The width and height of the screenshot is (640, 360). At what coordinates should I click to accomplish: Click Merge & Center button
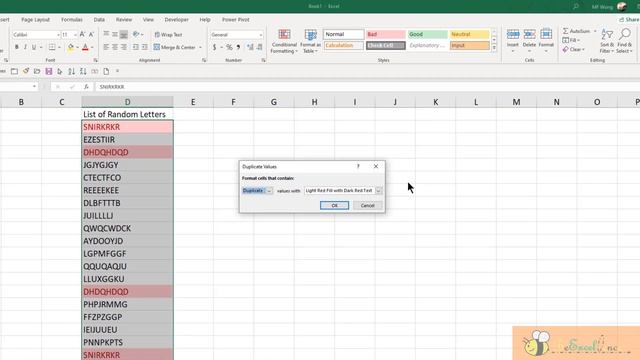(175, 47)
